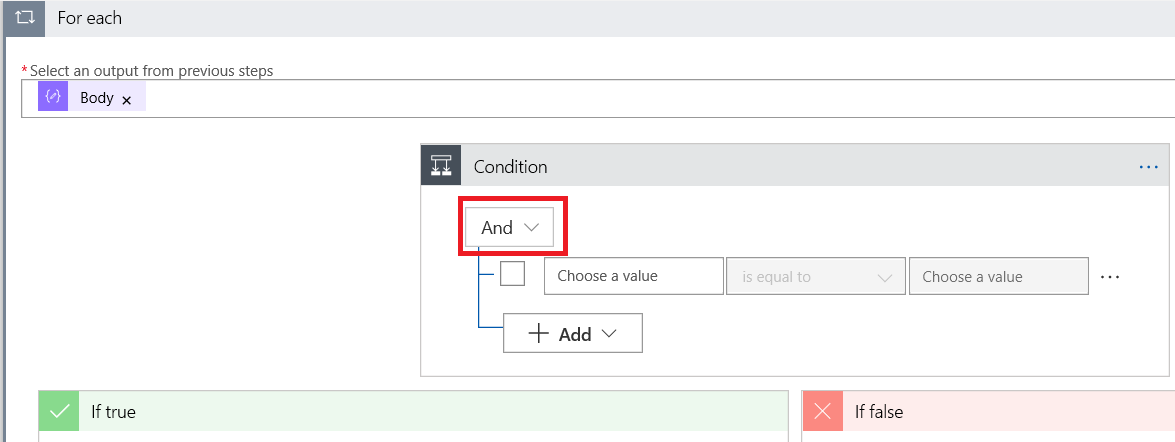The image size is (1175, 442).
Task: Remove the Body token with x
Action: (127, 100)
